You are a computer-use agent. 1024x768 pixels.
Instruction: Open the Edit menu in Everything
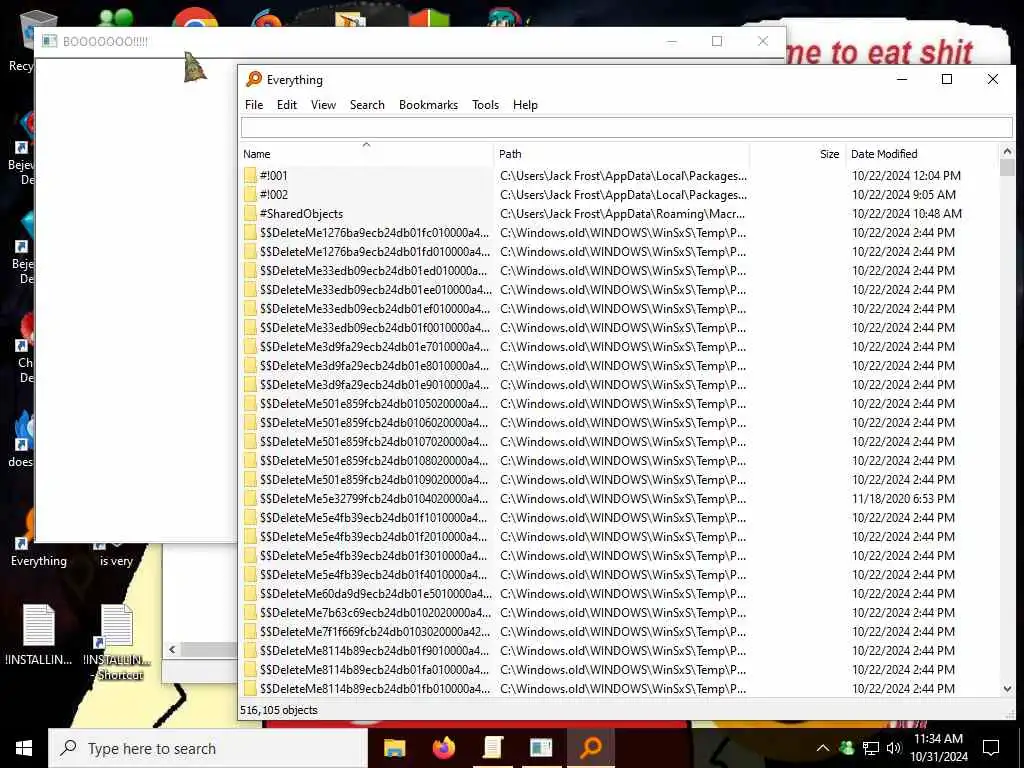pos(287,104)
